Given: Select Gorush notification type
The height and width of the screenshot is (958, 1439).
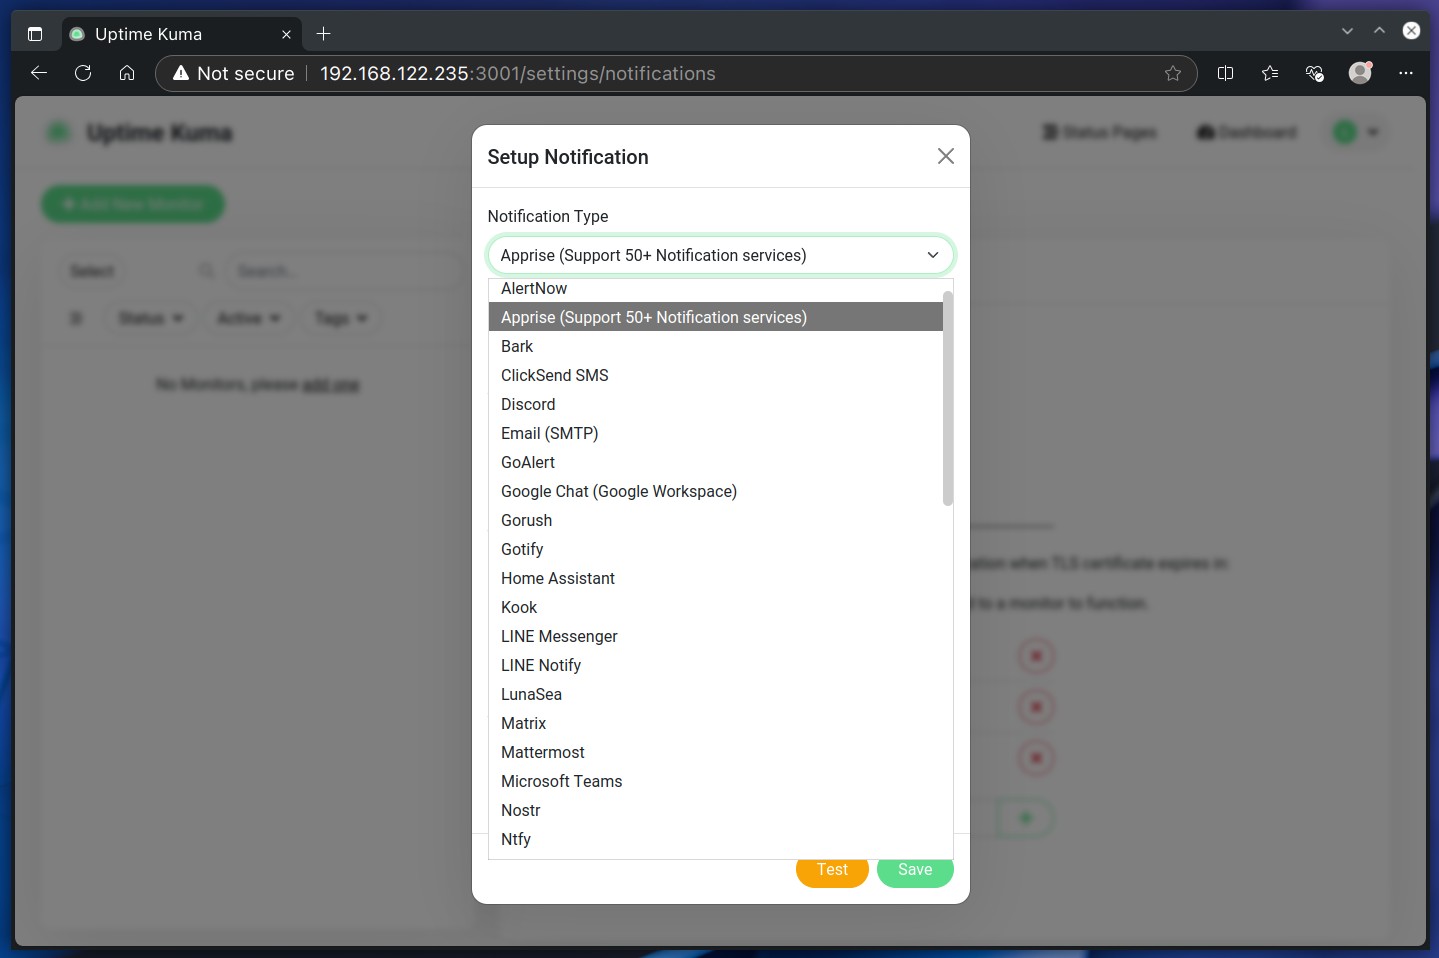Looking at the screenshot, I should [716, 520].
